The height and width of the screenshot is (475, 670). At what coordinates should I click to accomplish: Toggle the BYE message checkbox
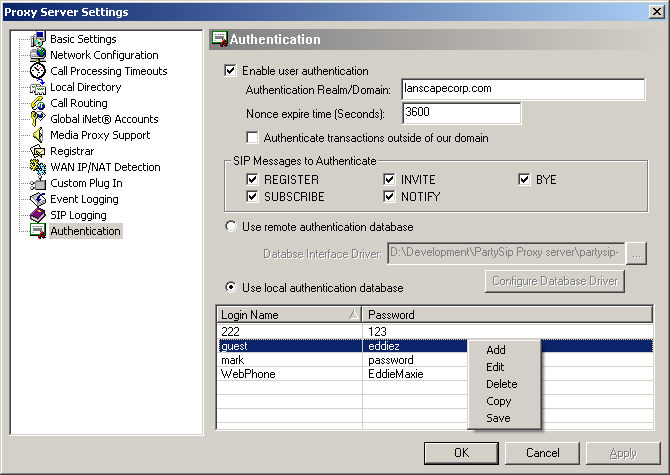click(524, 179)
